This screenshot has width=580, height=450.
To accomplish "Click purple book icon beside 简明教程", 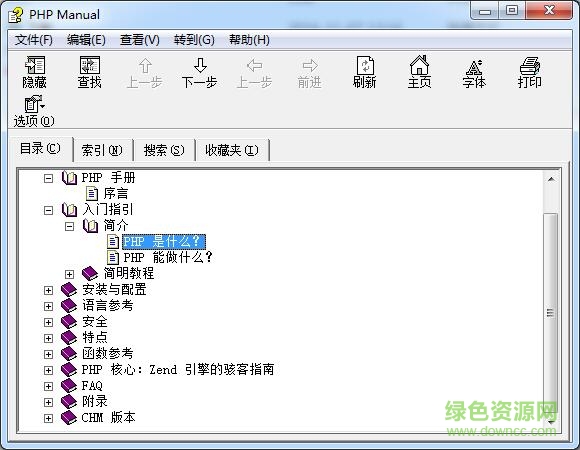I will point(90,274).
